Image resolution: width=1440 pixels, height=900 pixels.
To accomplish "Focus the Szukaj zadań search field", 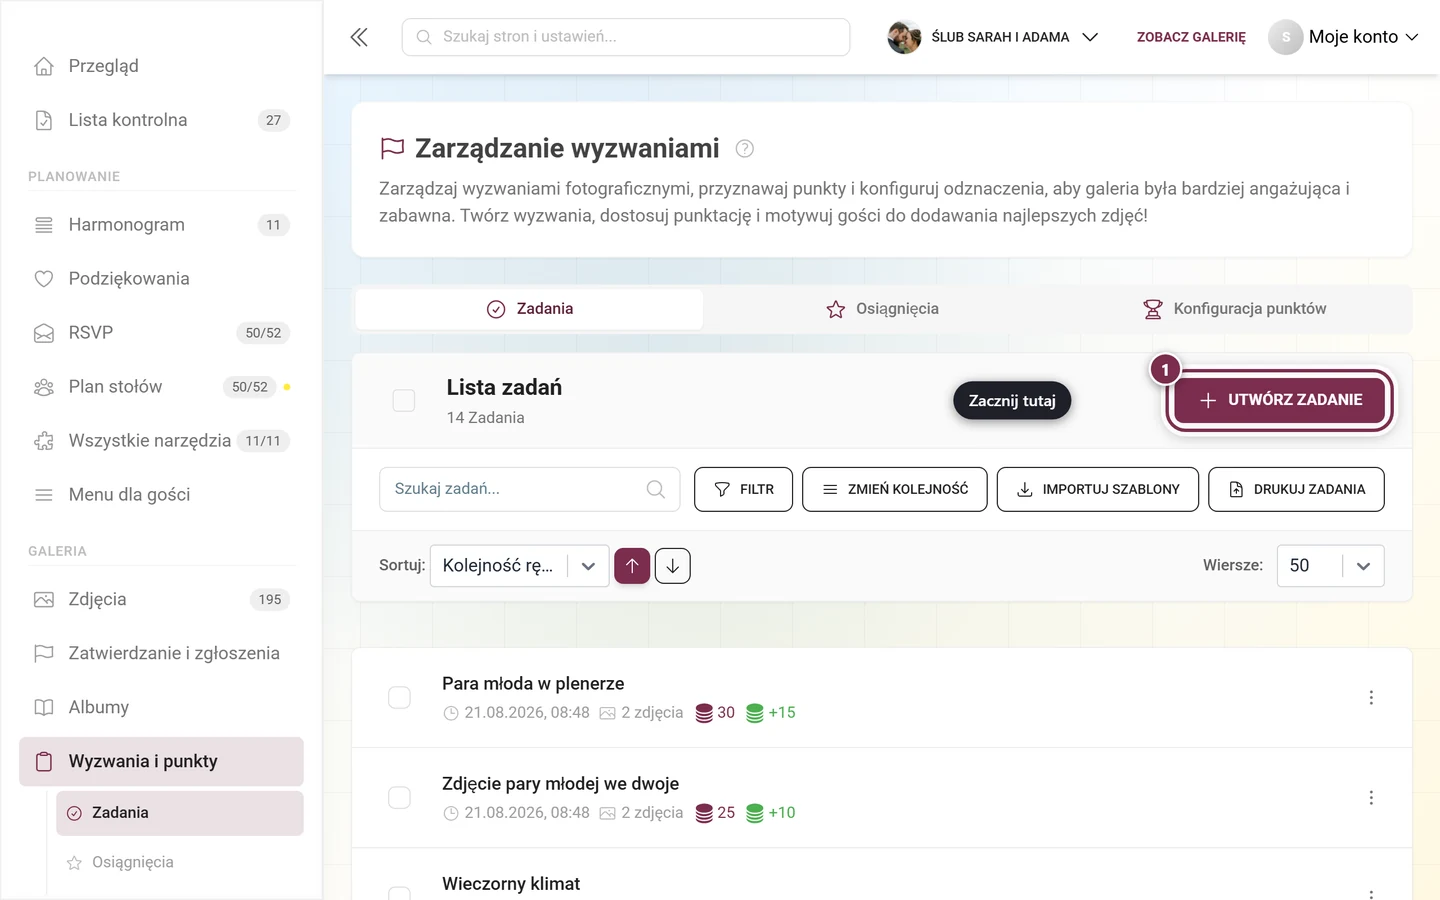I will [530, 489].
